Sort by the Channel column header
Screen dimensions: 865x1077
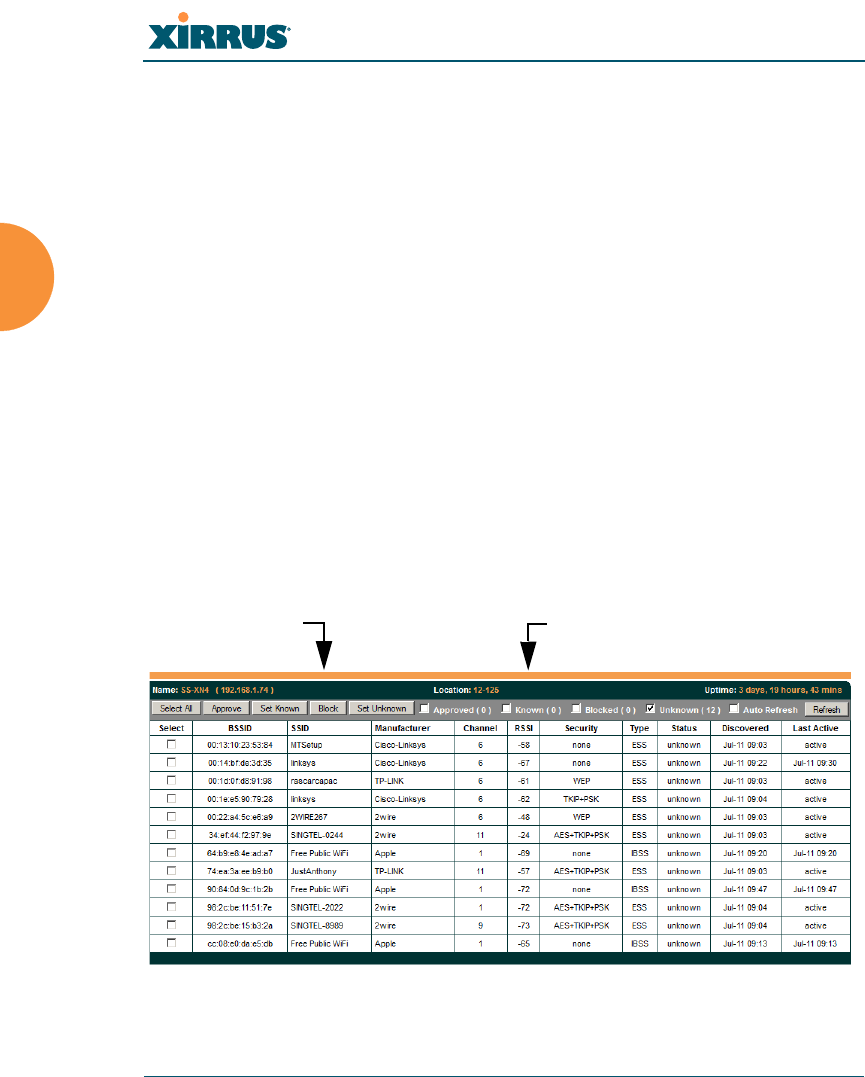click(480, 728)
